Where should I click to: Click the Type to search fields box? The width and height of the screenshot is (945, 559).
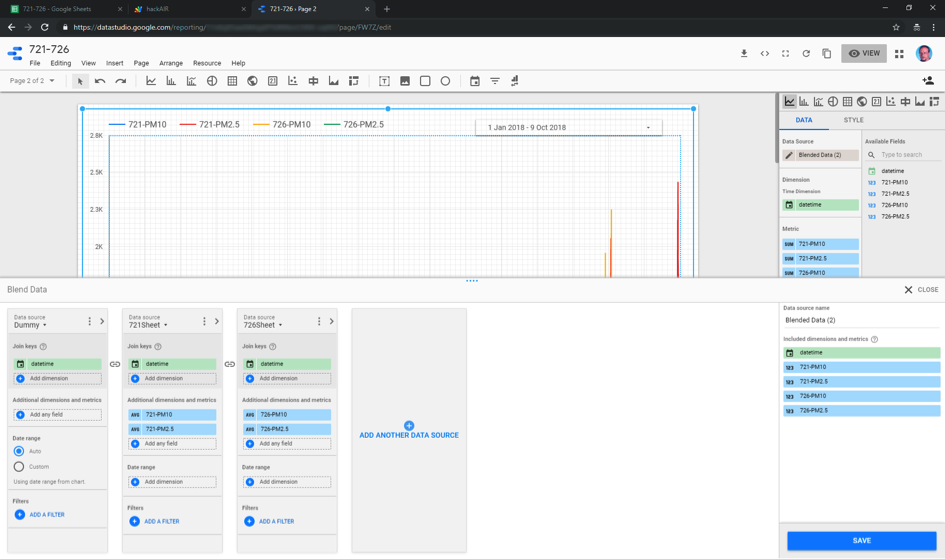[x=902, y=155]
